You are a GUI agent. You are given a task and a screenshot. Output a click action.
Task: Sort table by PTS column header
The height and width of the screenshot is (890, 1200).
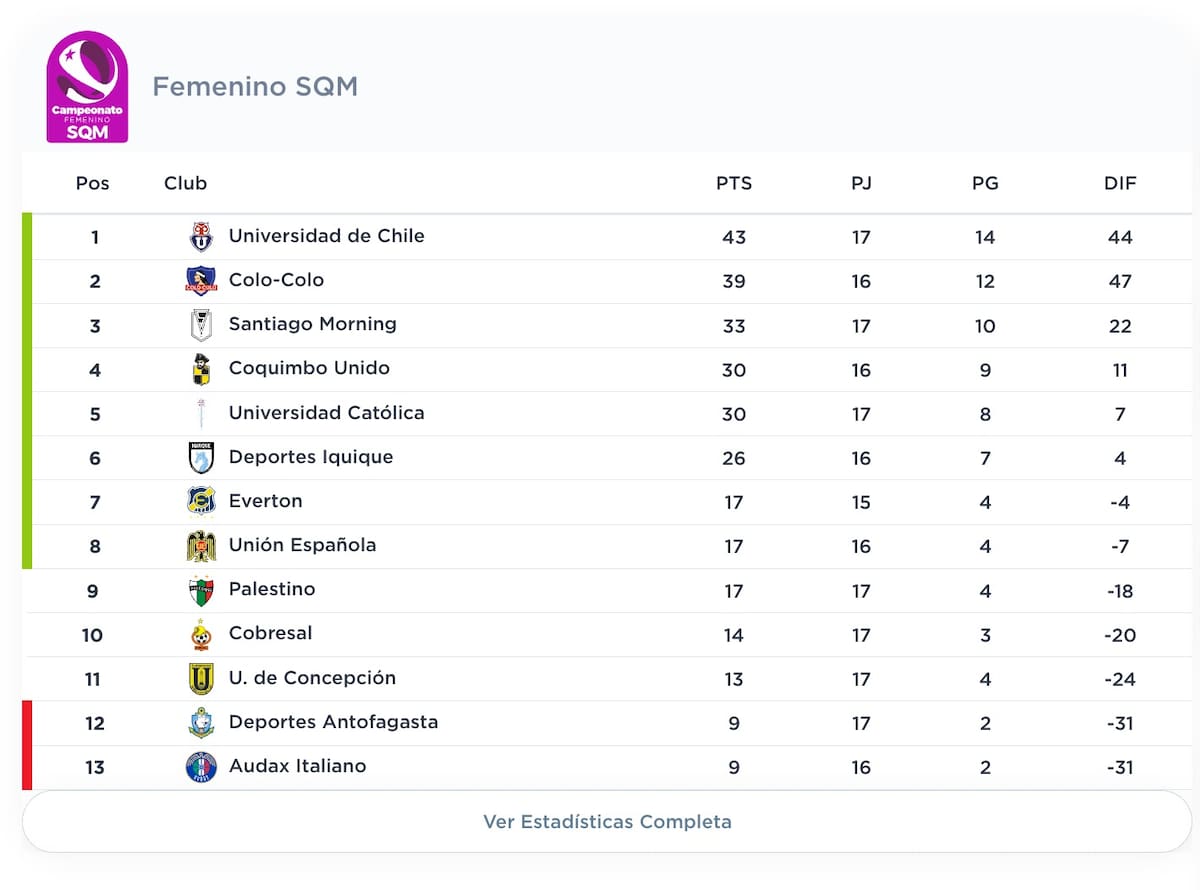point(734,183)
